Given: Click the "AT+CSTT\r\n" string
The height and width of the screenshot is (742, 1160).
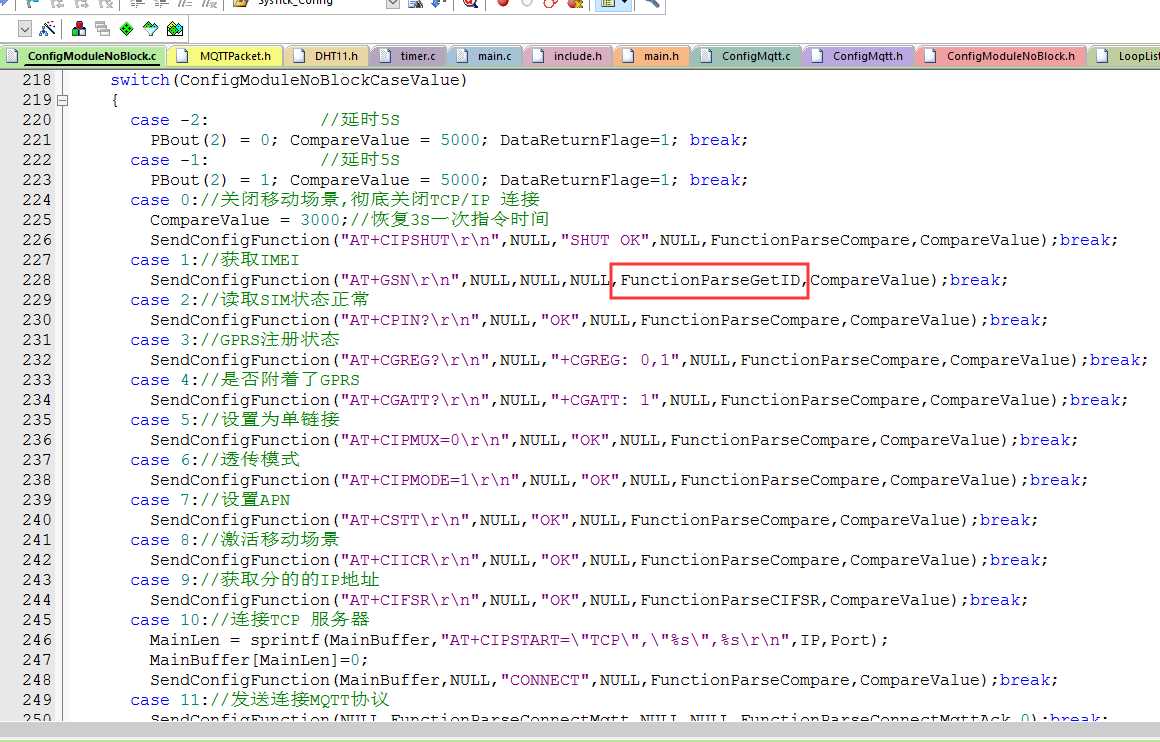Looking at the screenshot, I should pyautogui.click(x=404, y=519).
